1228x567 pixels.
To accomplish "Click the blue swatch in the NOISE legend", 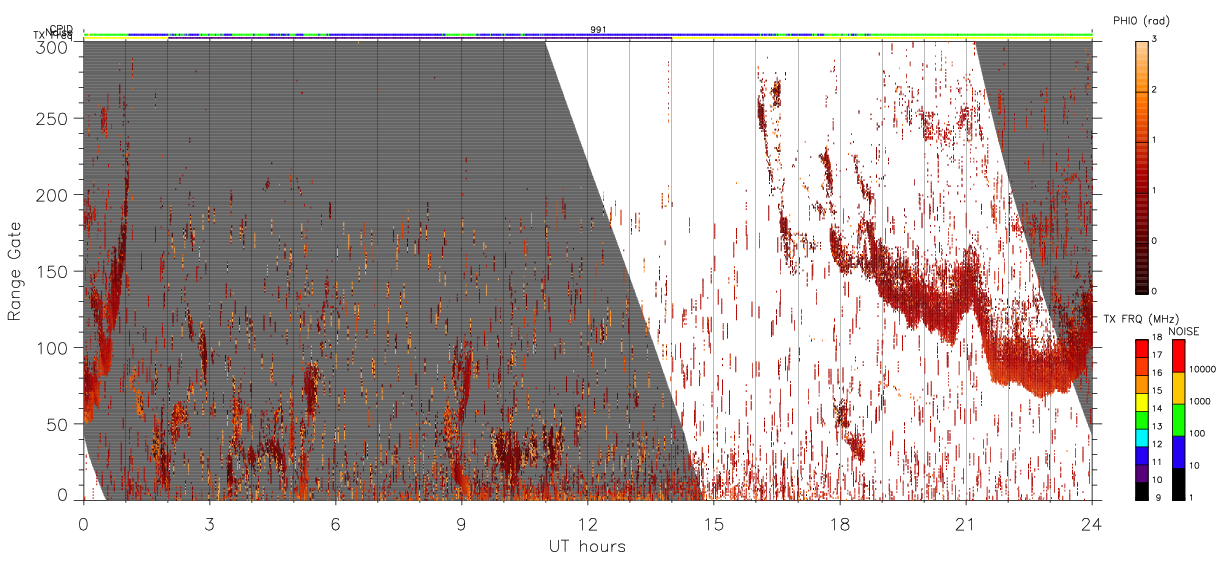I will point(1178,450).
